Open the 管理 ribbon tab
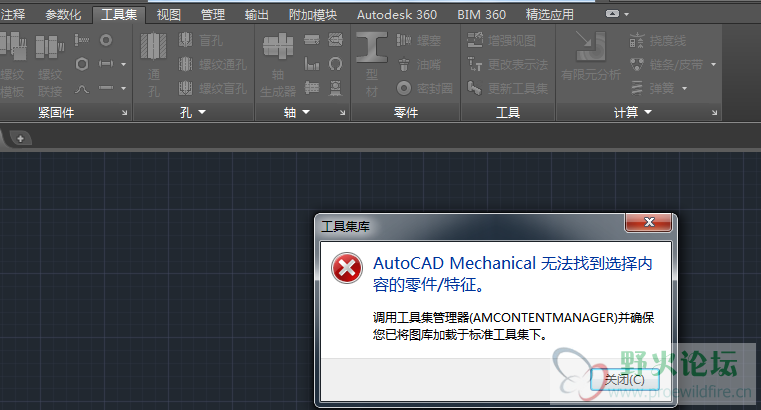The width and height of the screenshot is (761, 410). 213,15
